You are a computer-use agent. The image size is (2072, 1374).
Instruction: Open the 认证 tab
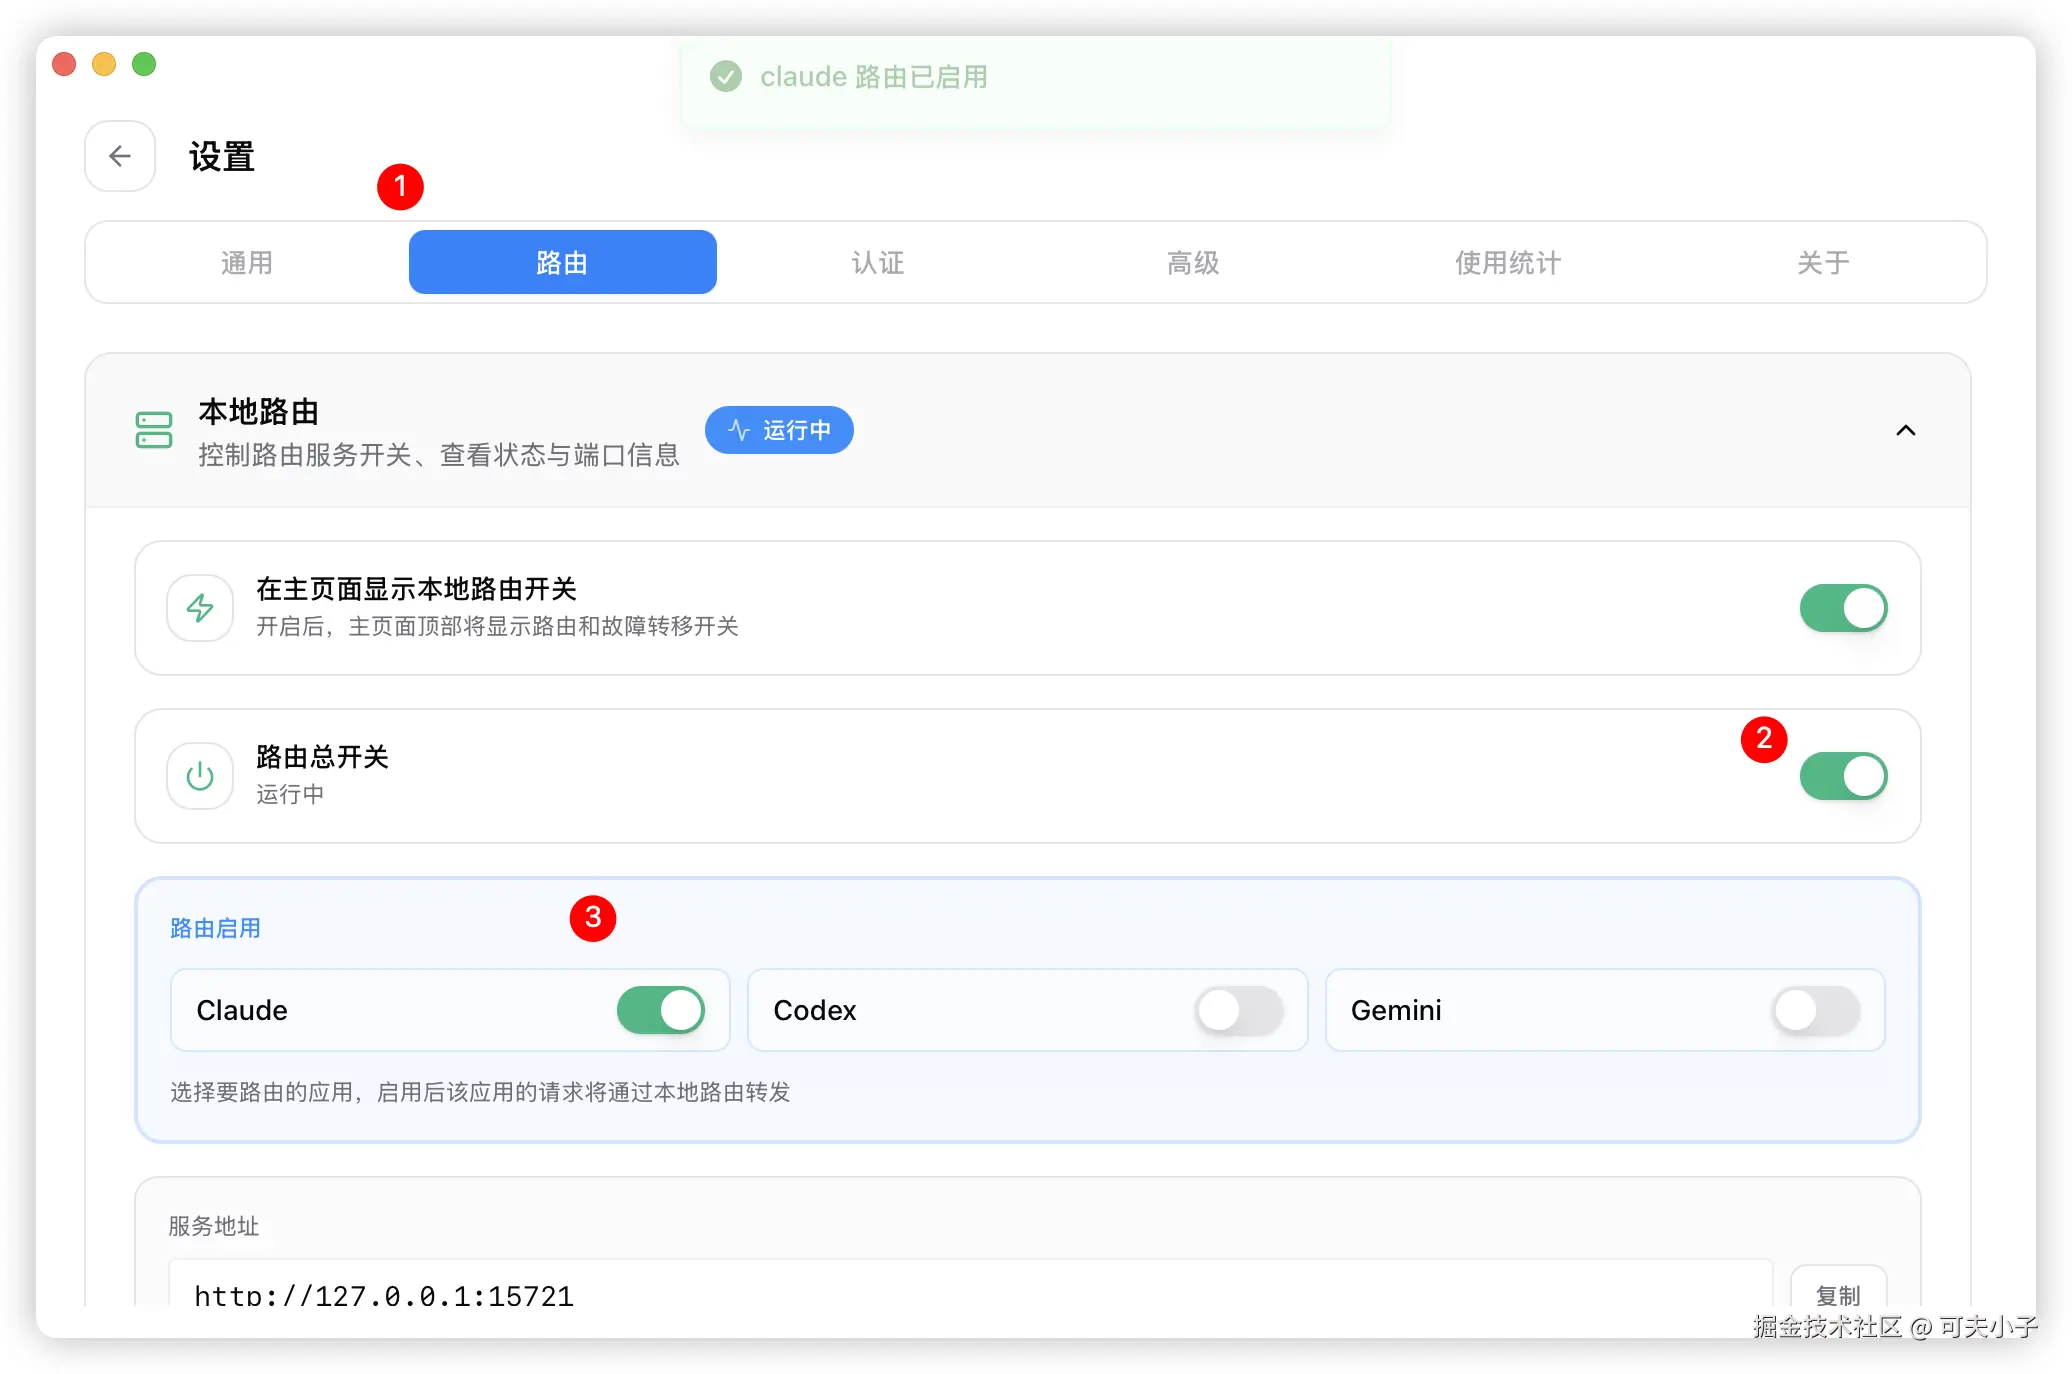[x=878, y=262]
